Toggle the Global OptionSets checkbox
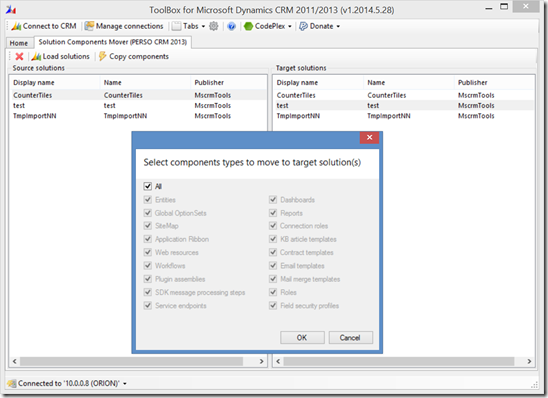The height and width of the screenshot is (398, 548). 147,213
